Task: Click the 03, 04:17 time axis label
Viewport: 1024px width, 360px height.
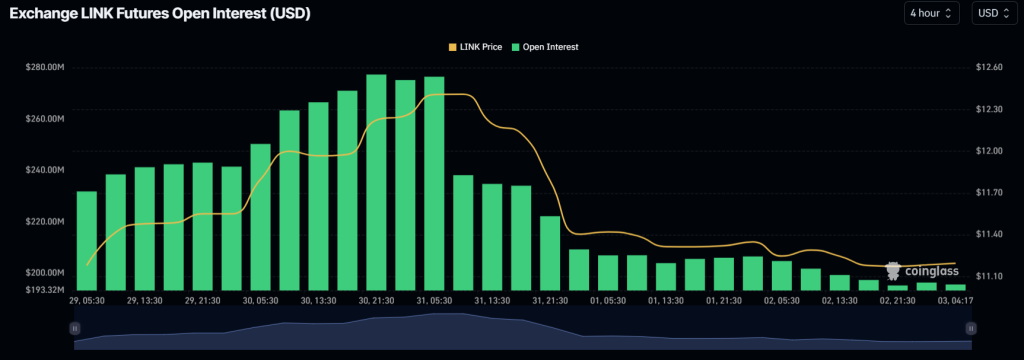Action: (x=955, y=300)
